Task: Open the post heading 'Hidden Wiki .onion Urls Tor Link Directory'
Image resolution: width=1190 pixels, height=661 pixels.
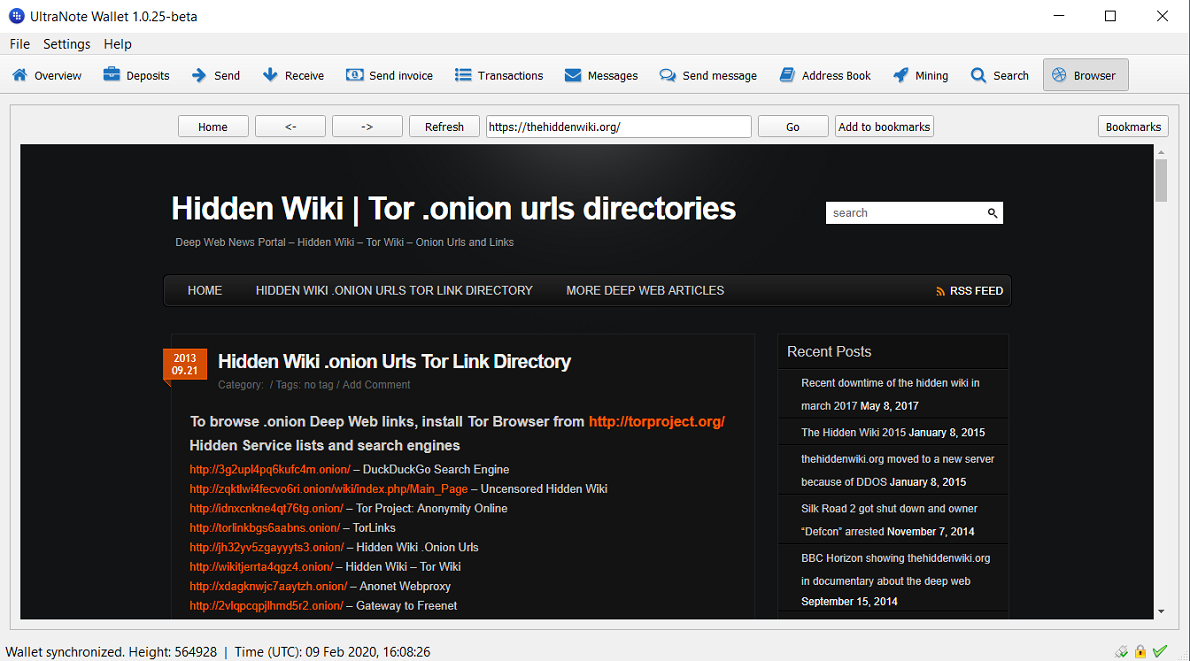Action: coord(394,361)
